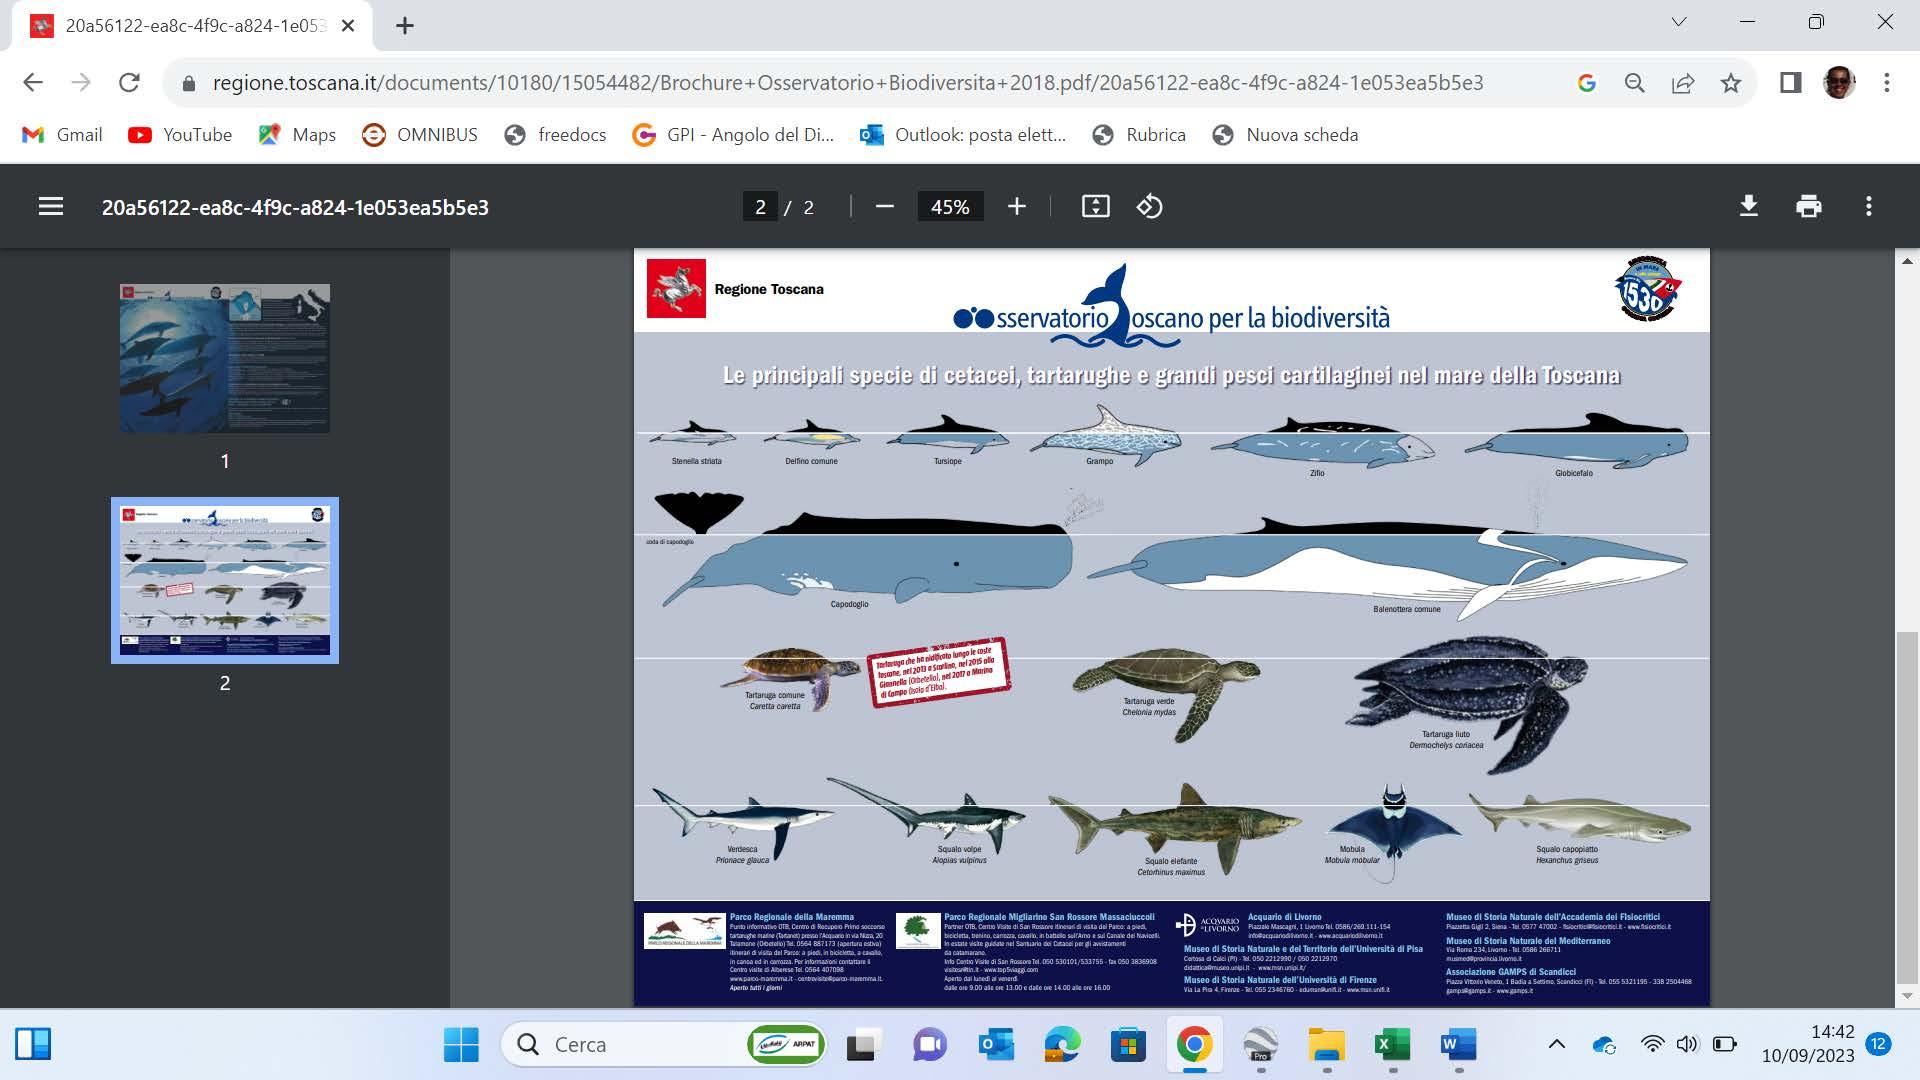Screen dimensions: 1920x1080
Task: Click the PDF zoom in button
Action: [x=1016, y=207]
